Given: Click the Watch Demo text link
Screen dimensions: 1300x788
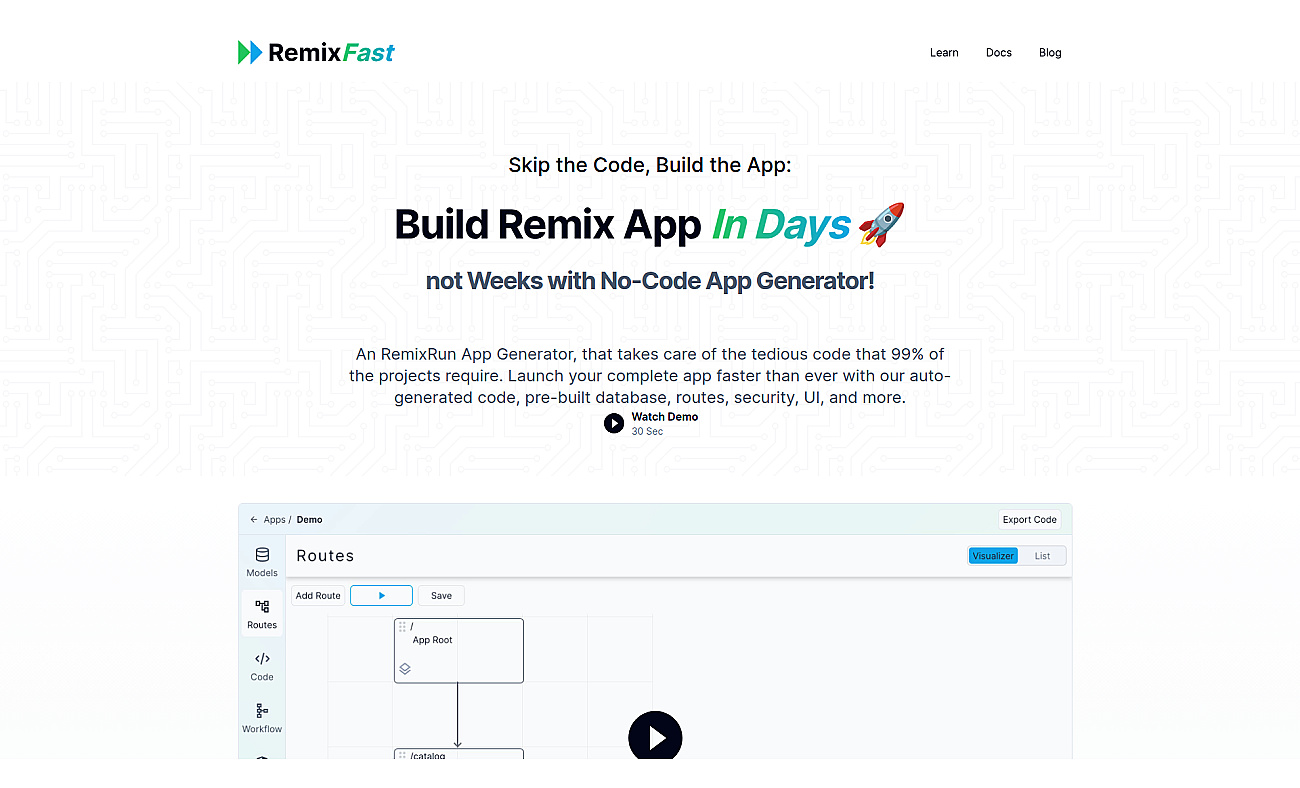Looking at the screenshot, I should pyautogui.click(x=665, y=417).
